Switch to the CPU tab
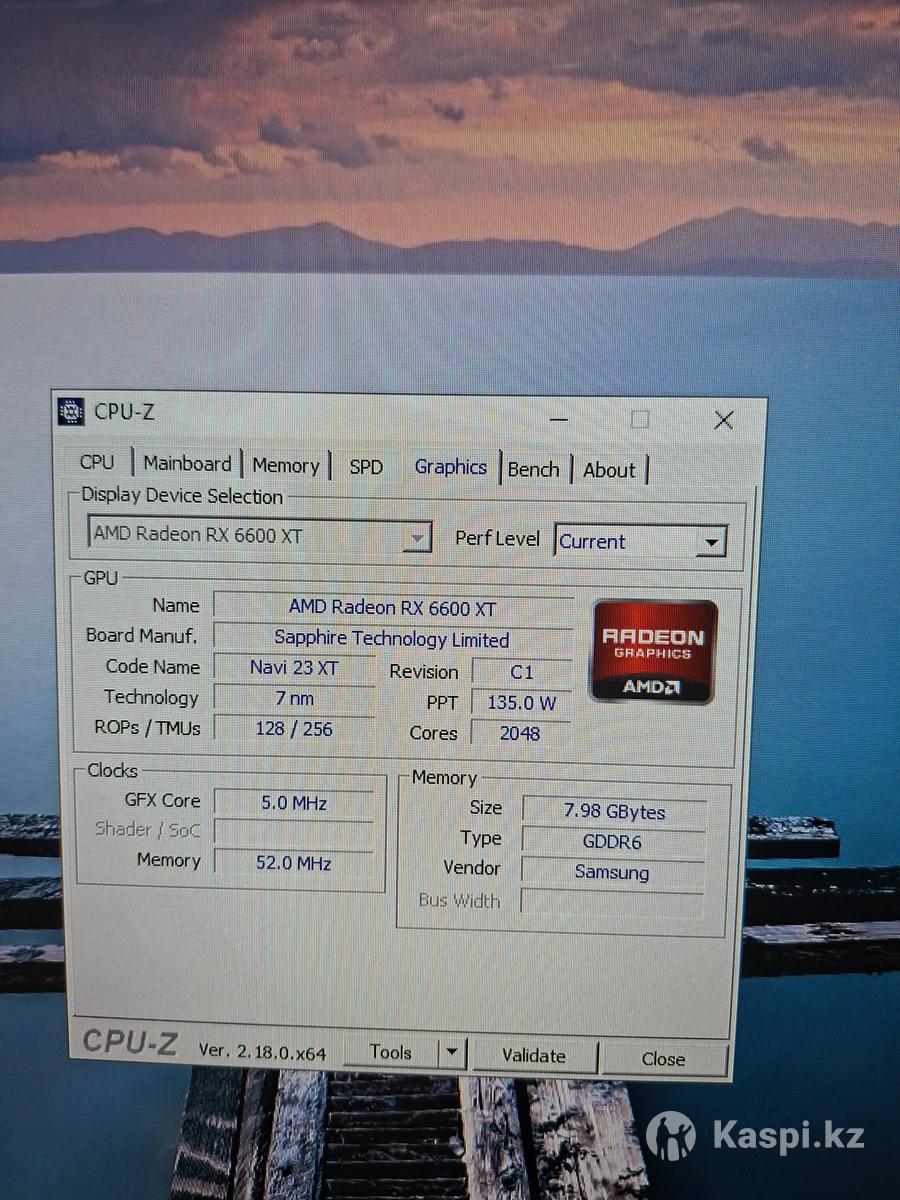Viewport: 900px width, 1200px height. point(97,462)
